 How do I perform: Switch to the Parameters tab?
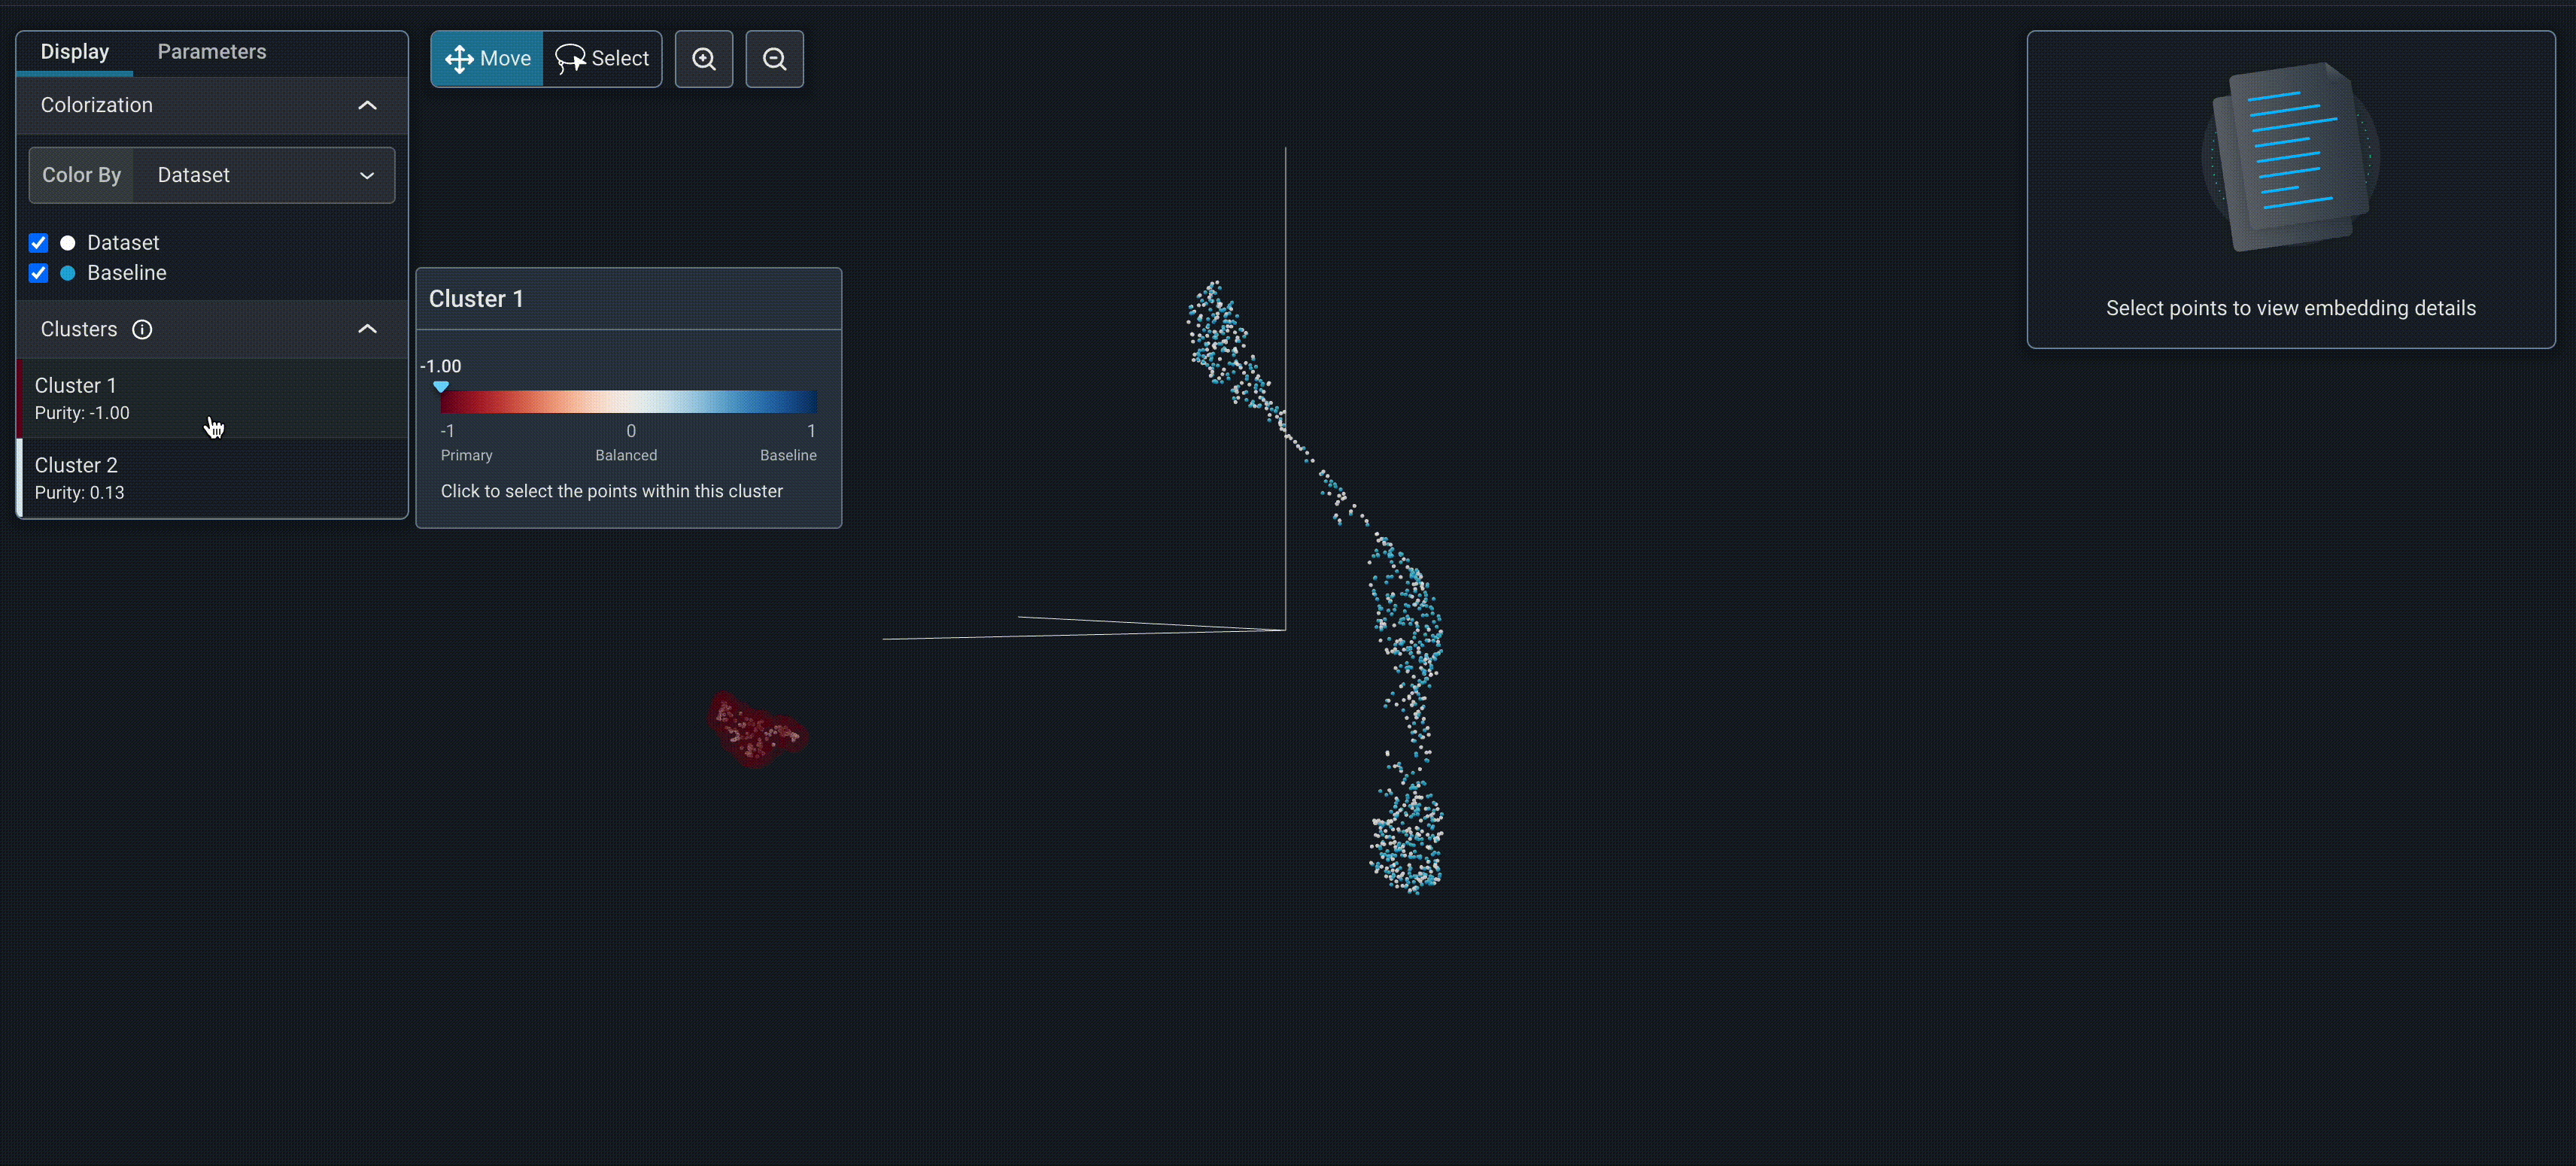[212, 52]
